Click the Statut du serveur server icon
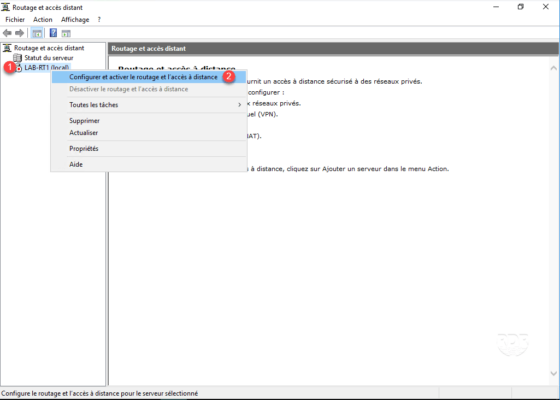This screenshot has height=400, width=560. pyautogui.click(x=18, y=58)
